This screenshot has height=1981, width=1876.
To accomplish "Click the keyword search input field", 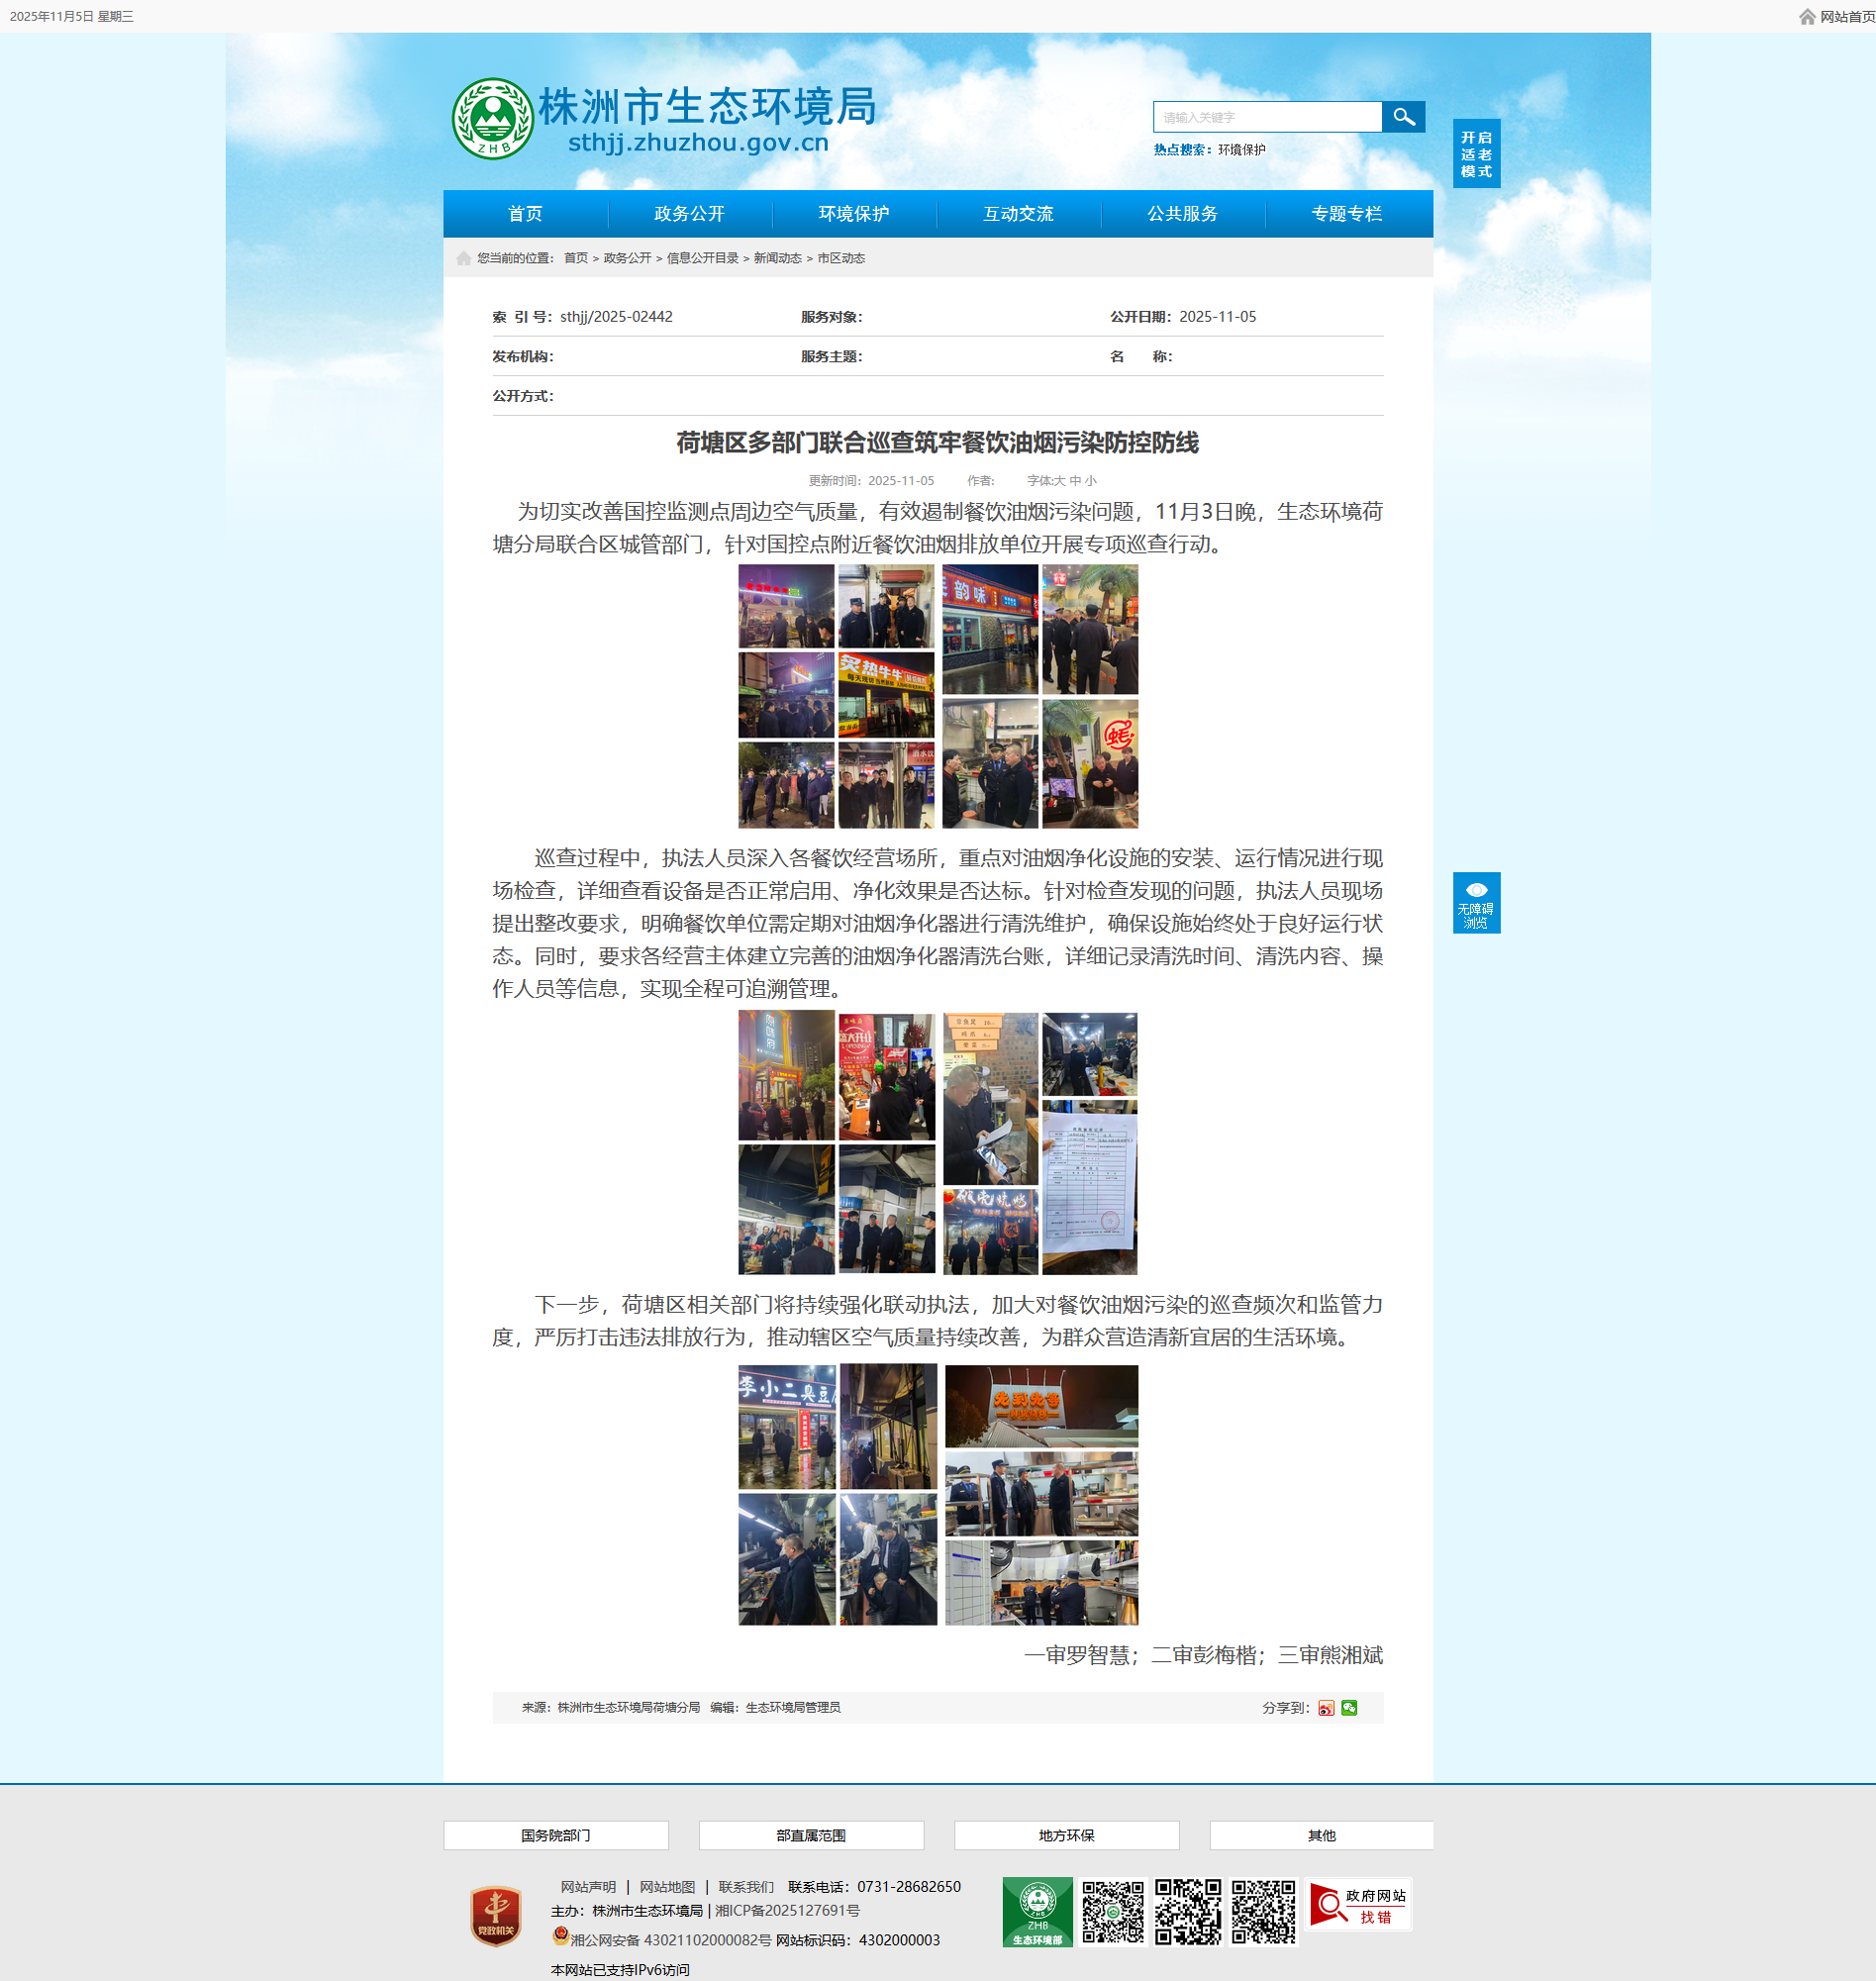I will coord(1266,117).
